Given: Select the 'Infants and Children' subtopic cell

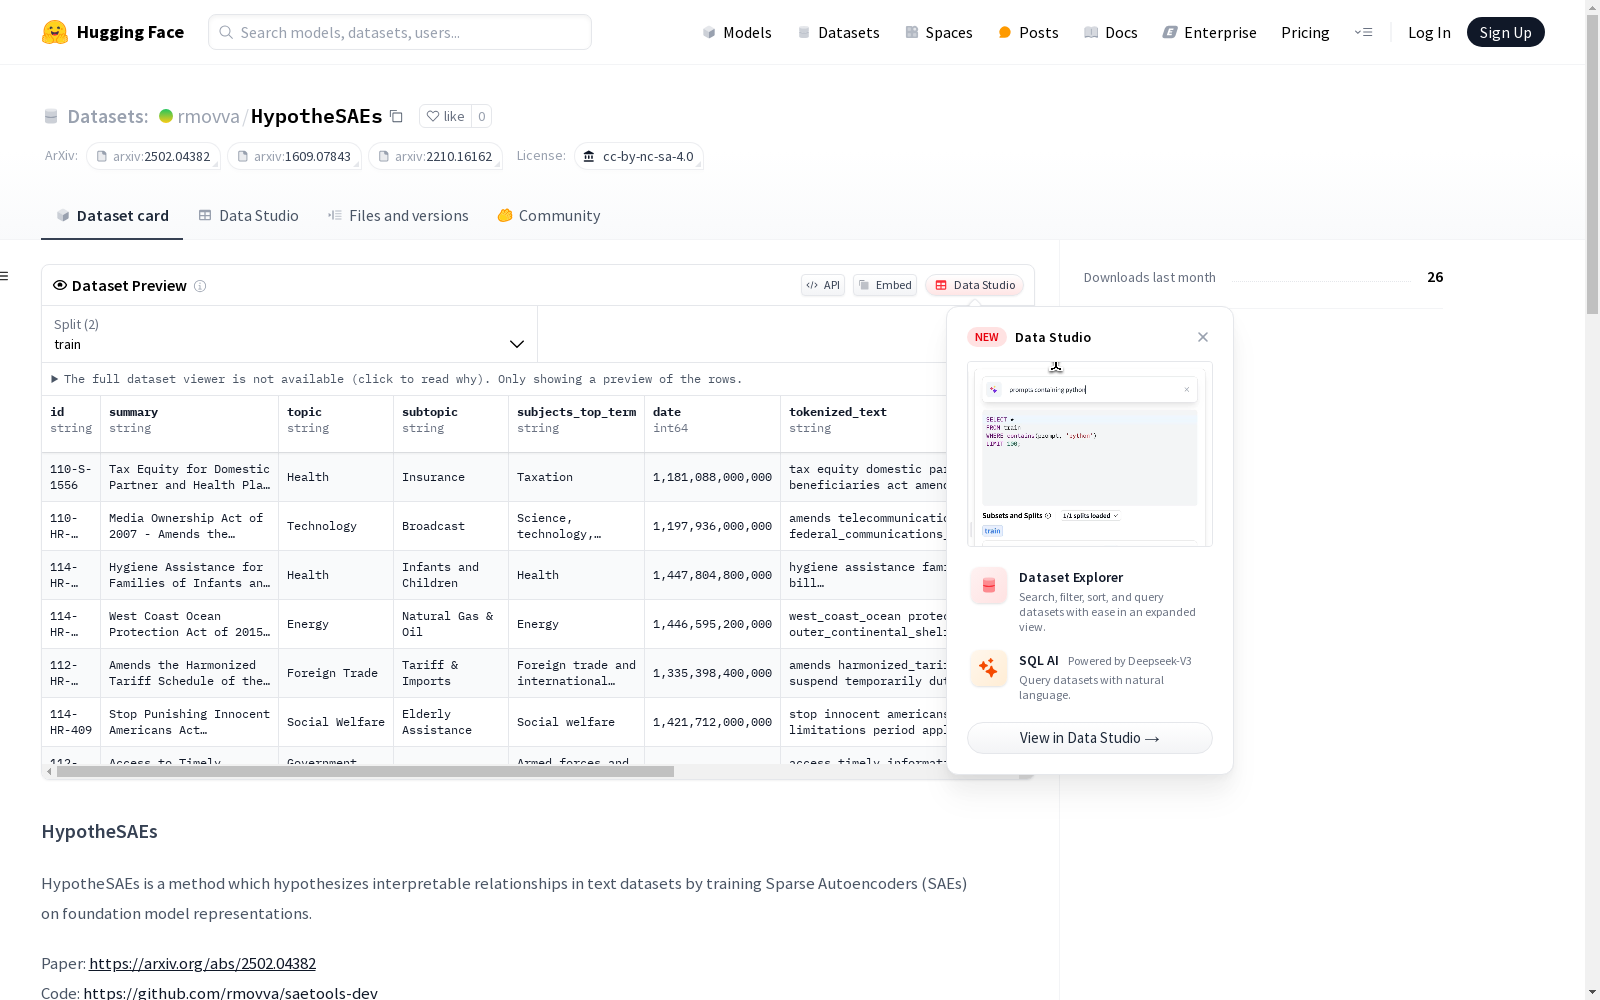Looking at the screenshot, I should point(451,575).
